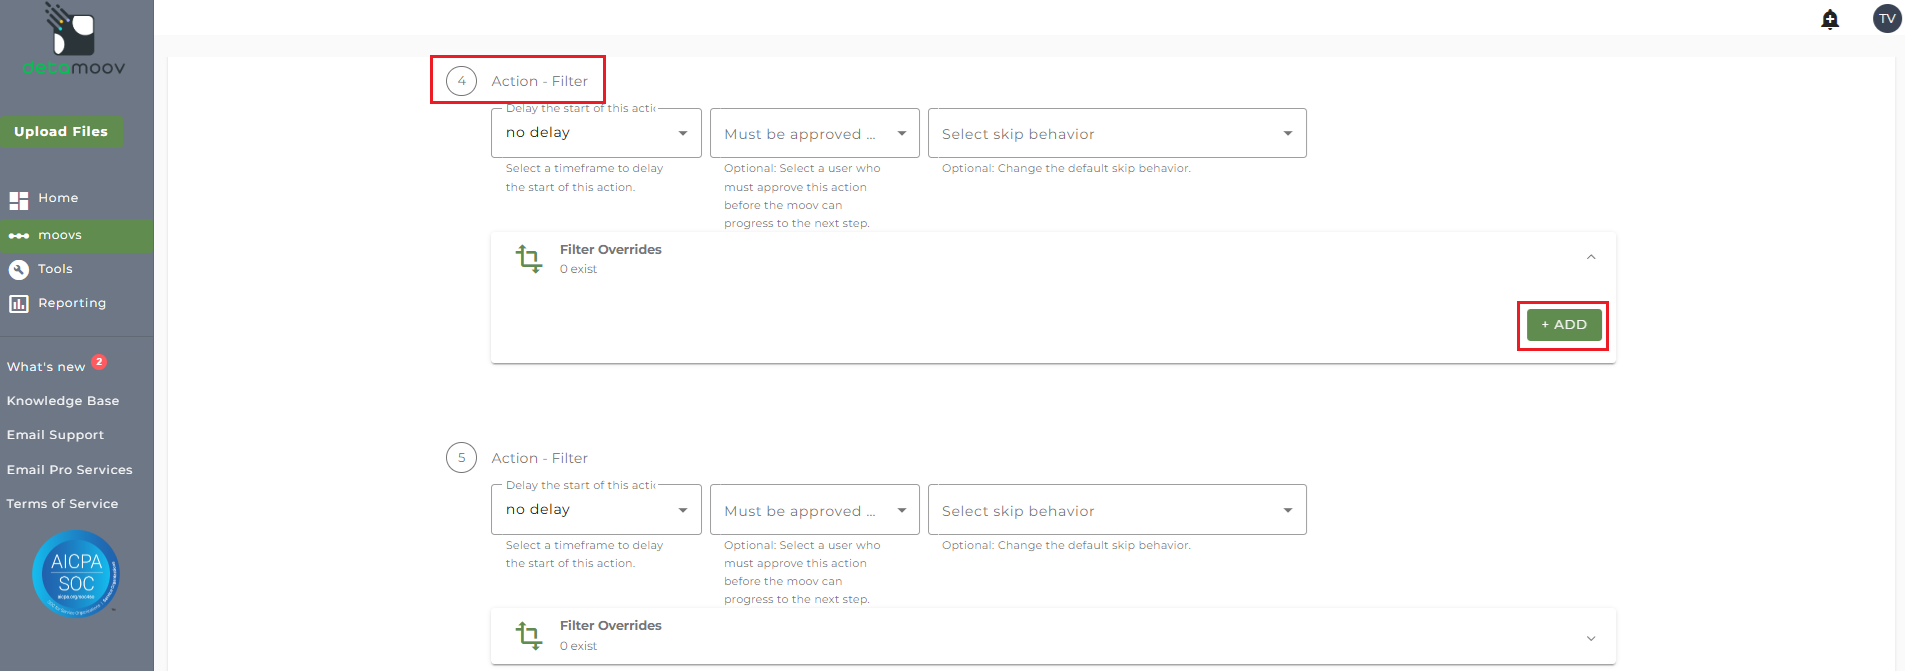Click the notifications bell icon

tap(1830, 19)
